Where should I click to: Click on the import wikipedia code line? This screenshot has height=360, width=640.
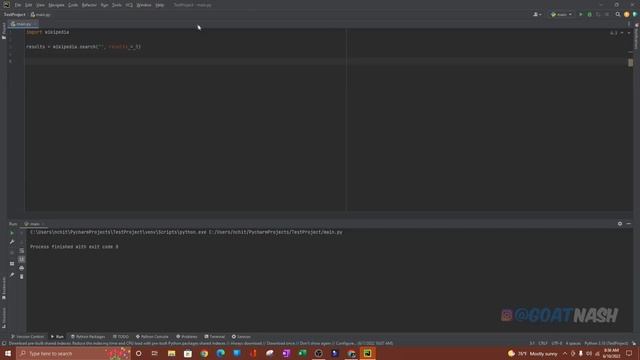click(x=48, y=32)
